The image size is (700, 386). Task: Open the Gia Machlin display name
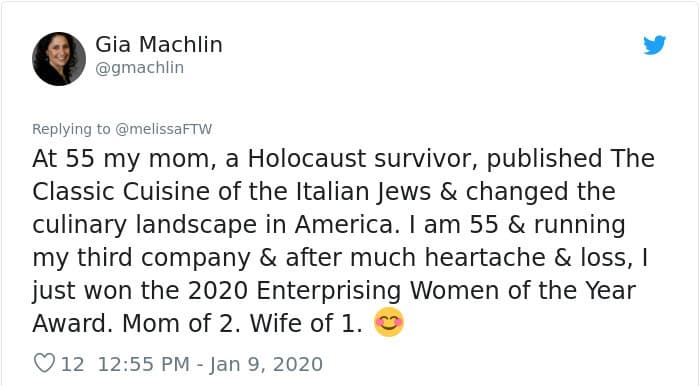(x=159, y=45)
